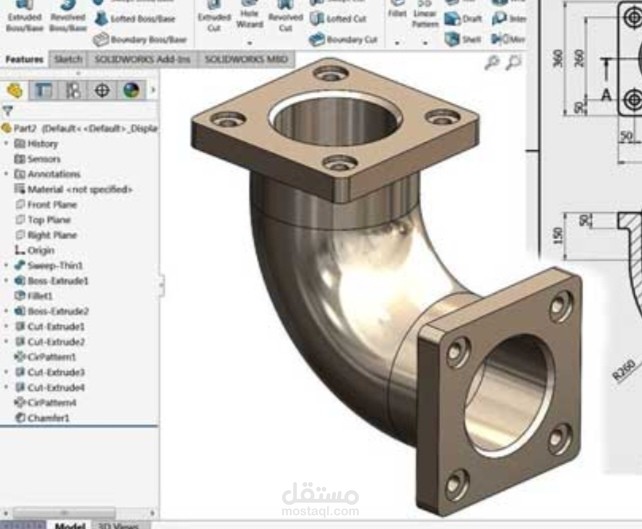Select the Top Plane
The height and width of the screenshot is (529, 642).
(43, 220)
